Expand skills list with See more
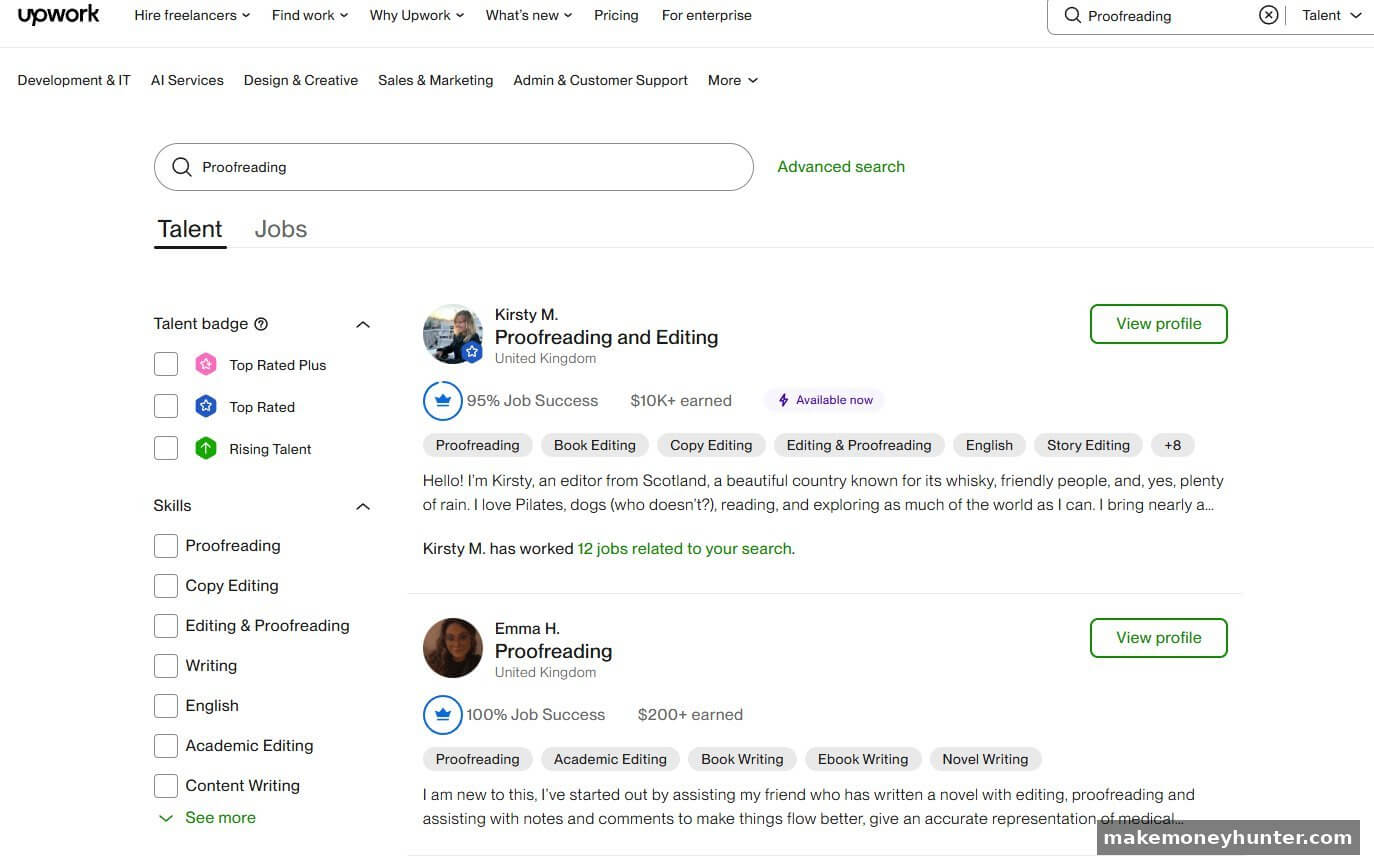 coord(207,818)
